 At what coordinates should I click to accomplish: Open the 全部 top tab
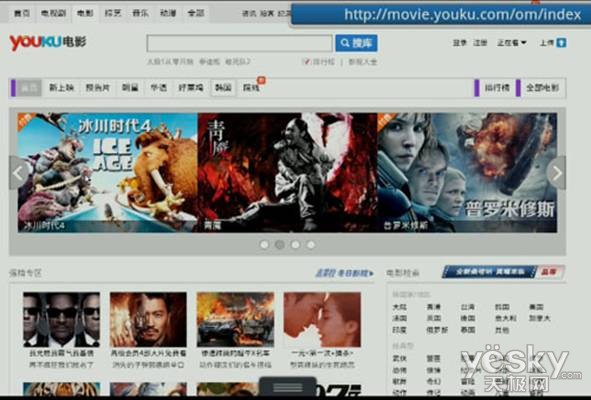point(196,13)
